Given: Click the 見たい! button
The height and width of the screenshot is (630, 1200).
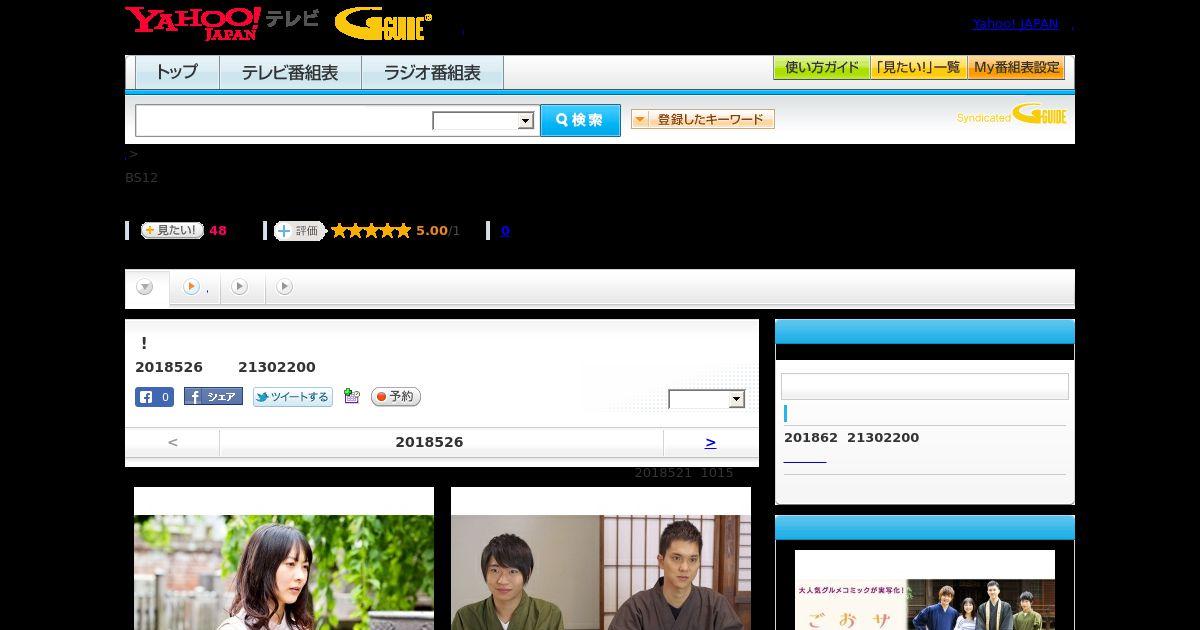Looking at the screenshot, I should [x=172, y=230].
